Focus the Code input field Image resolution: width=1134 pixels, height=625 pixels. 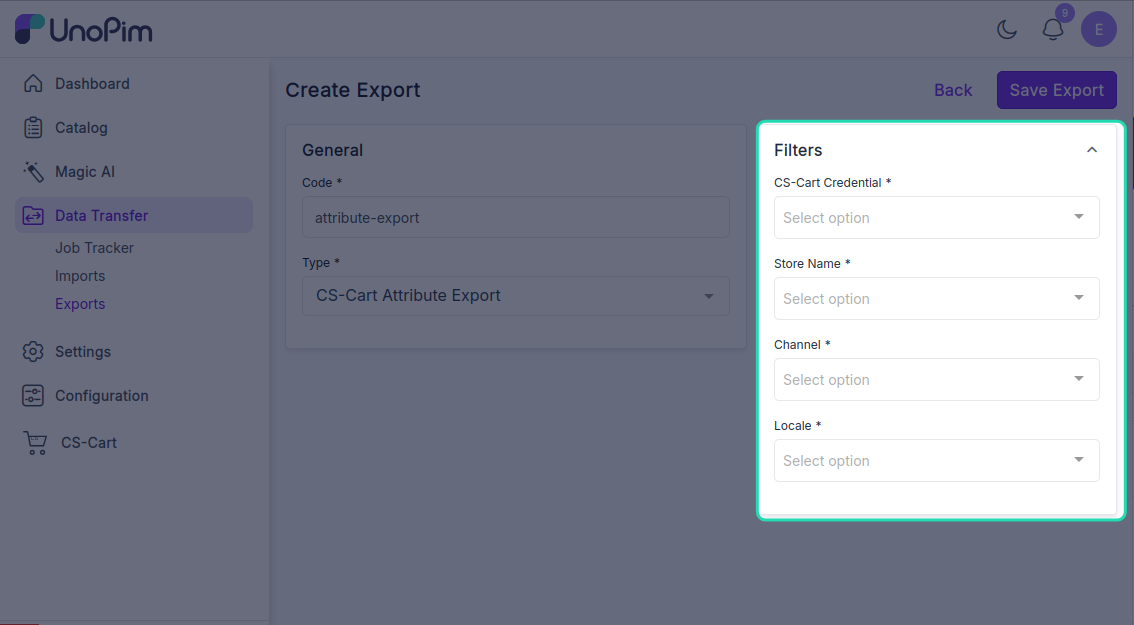tap(516, 217)
